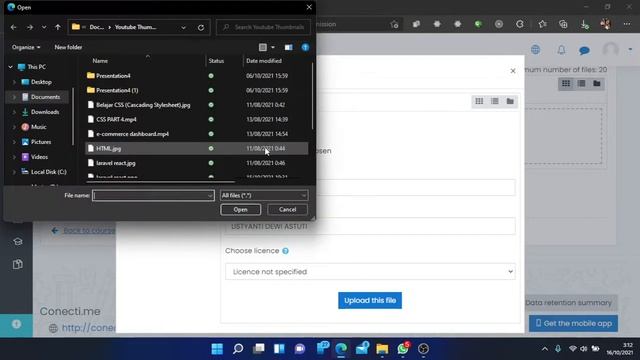Sort by the Date modified column

(x=264, y=61)
